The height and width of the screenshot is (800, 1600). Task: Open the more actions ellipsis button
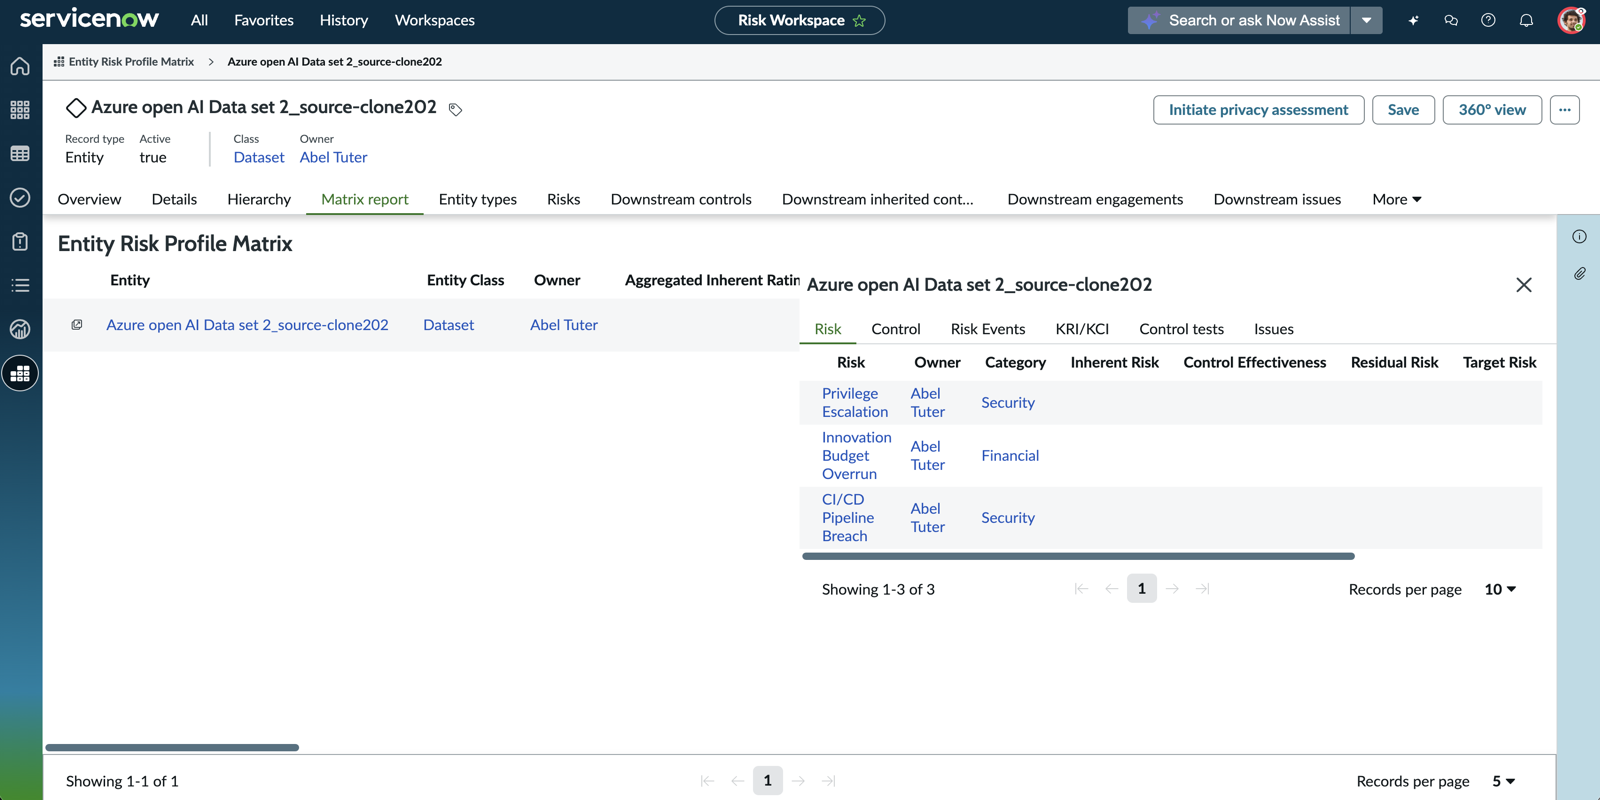coord(1565,110)
